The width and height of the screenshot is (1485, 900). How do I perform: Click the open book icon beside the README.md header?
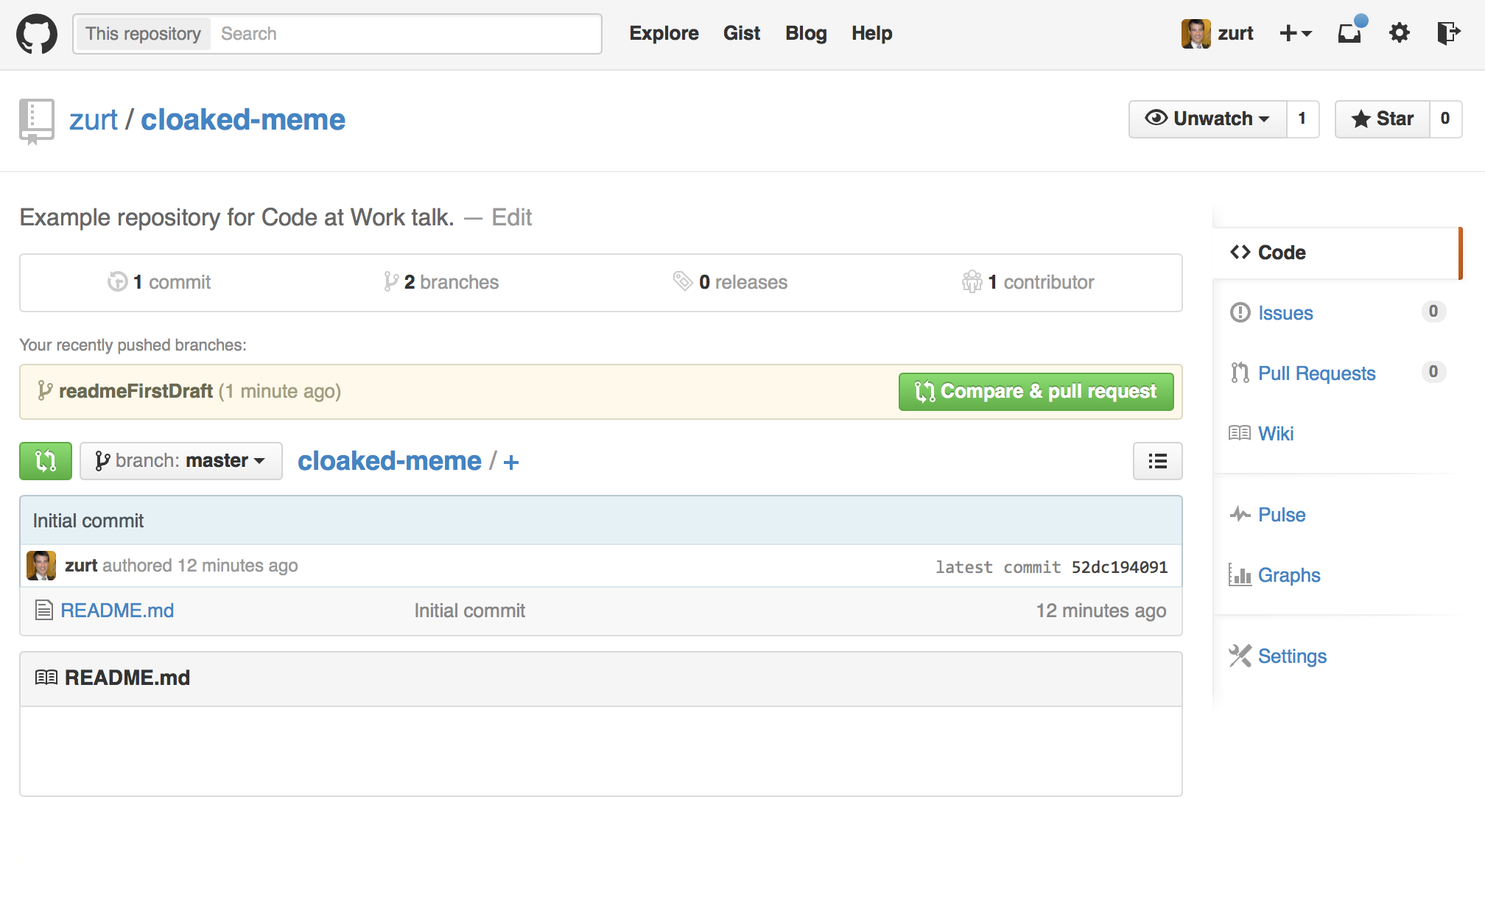(46, 678)
